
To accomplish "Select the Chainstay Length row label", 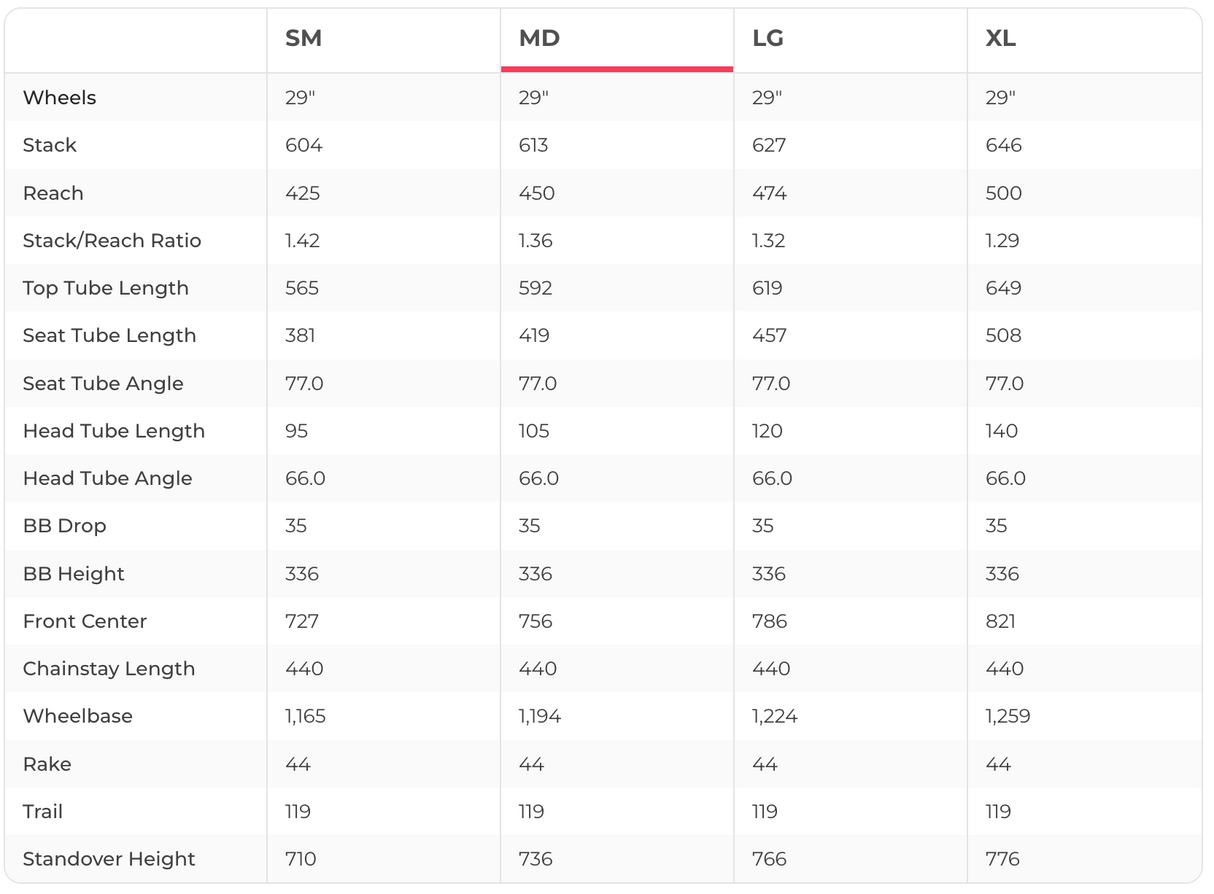I will click(x=109, y=669).
